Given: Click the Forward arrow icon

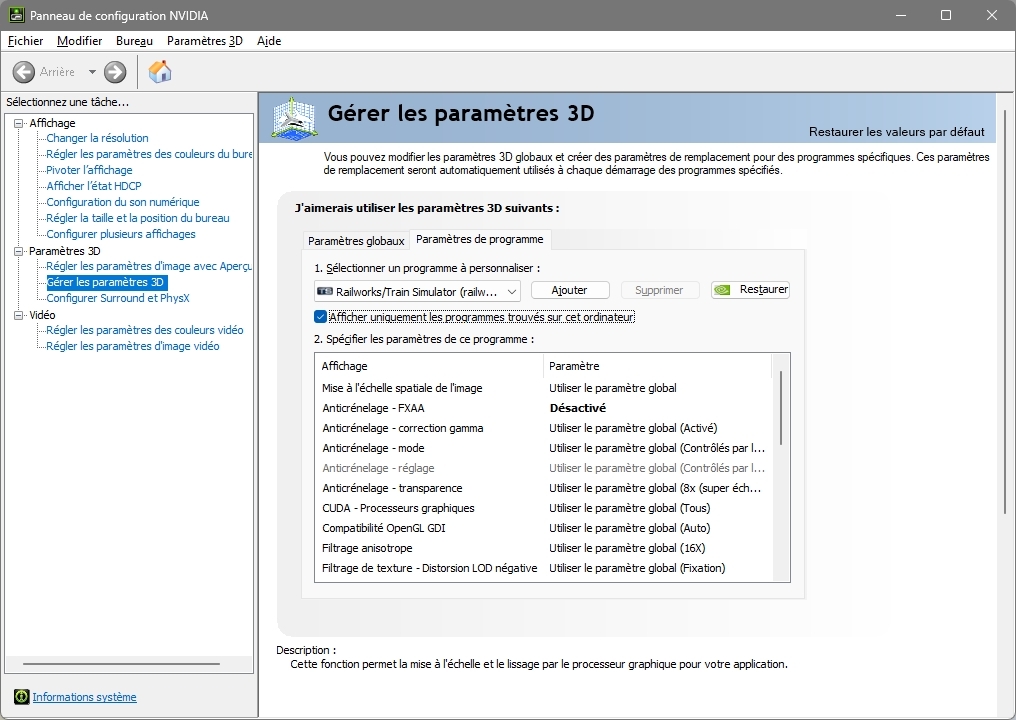Looking at the screenshot, I should pos(115,72).
